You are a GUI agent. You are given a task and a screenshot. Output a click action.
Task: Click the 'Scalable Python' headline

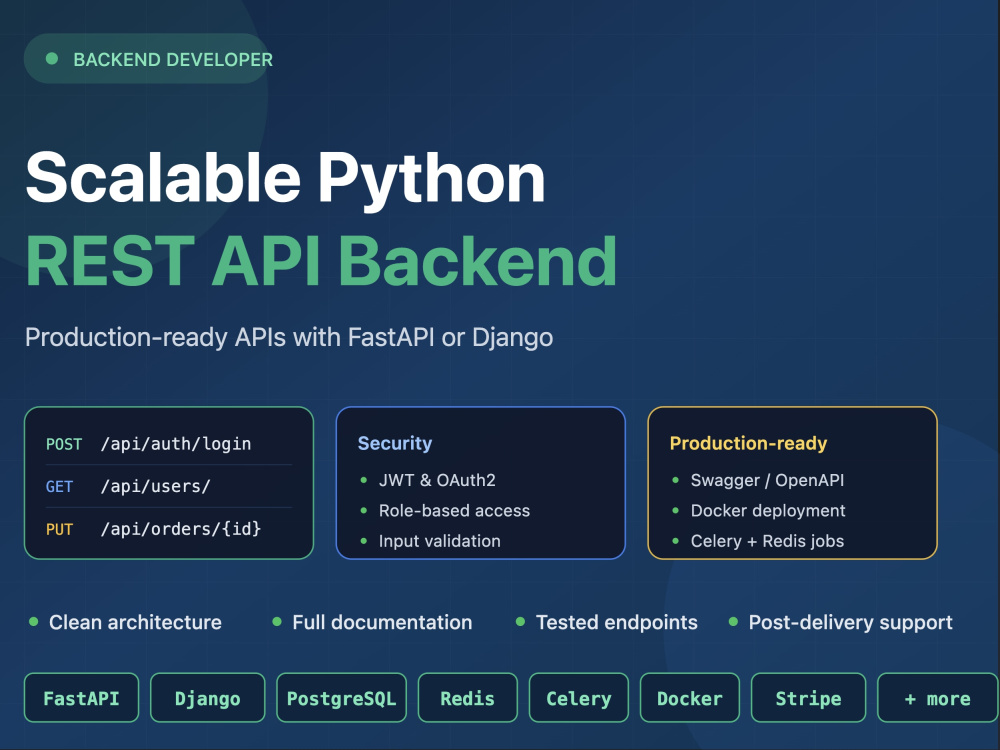tap(285, 178)
